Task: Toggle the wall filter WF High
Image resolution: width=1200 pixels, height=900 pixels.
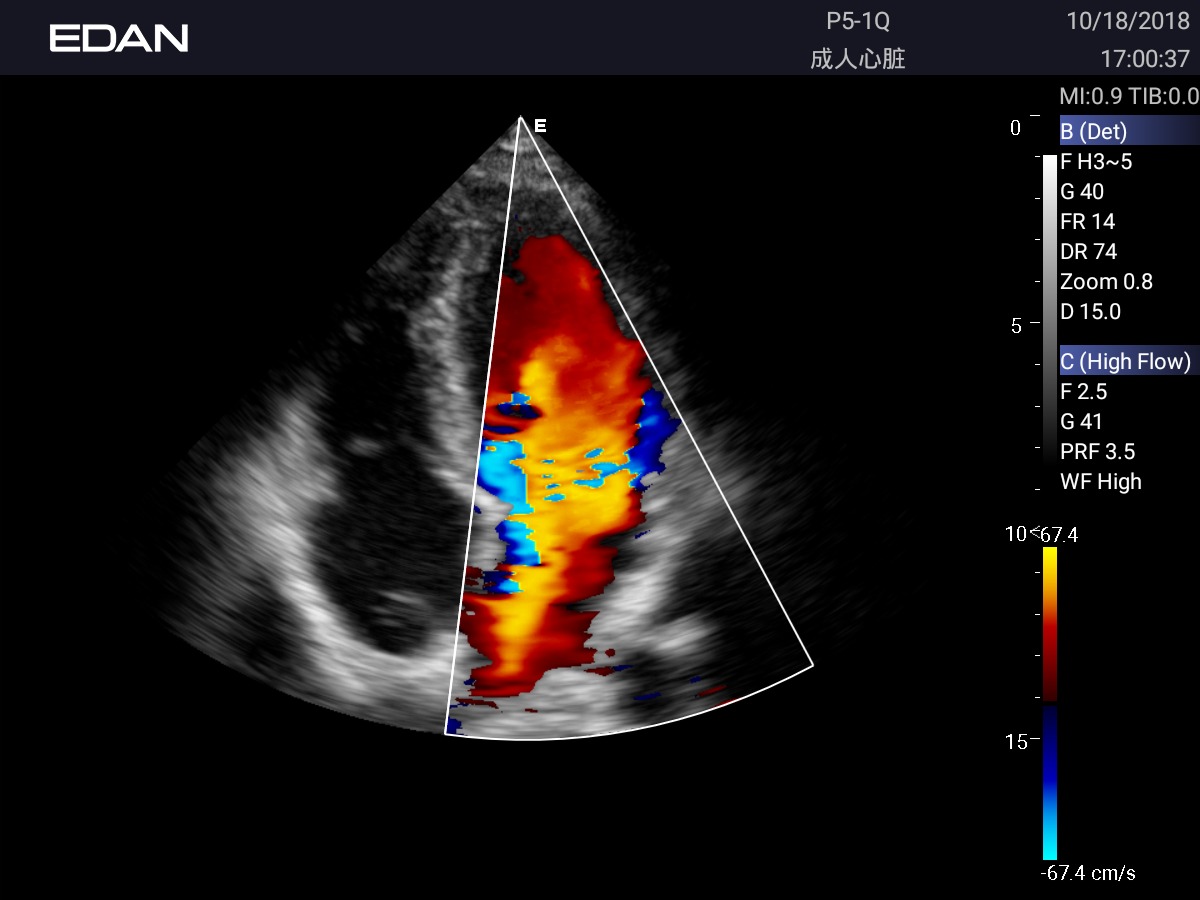Action: click(x=1100, y=481)
